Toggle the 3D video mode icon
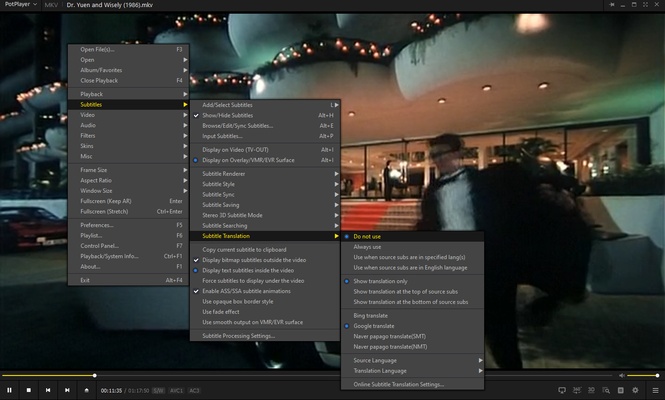This screenshot has height=400, width=665. coord(591,390)
